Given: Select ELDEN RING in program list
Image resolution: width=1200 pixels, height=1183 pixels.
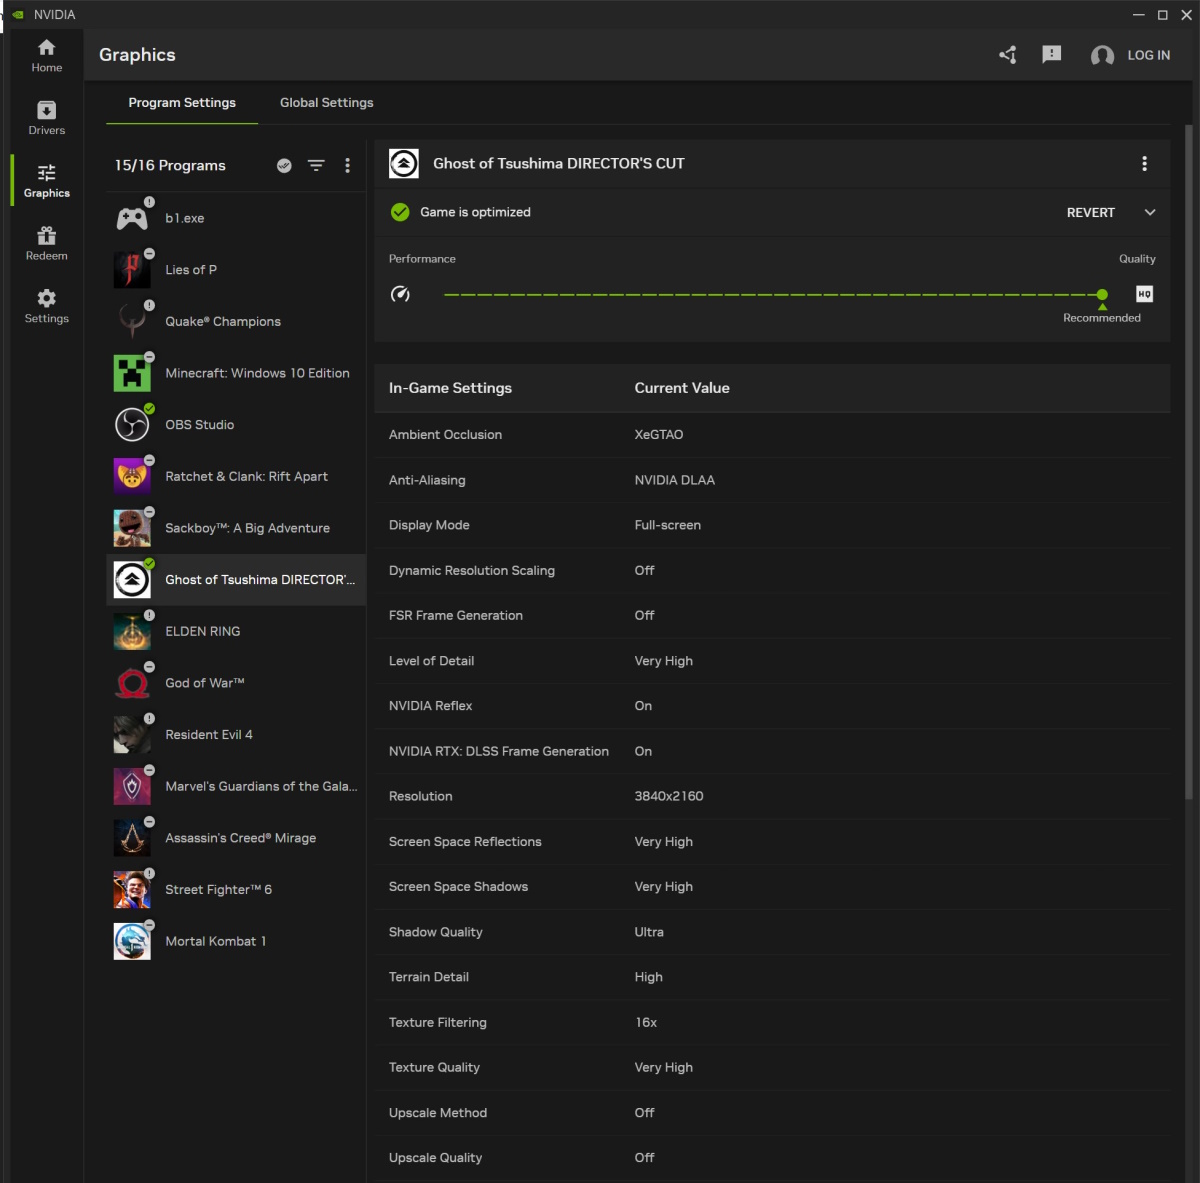Looking at the screenshot, I should 236,632.
